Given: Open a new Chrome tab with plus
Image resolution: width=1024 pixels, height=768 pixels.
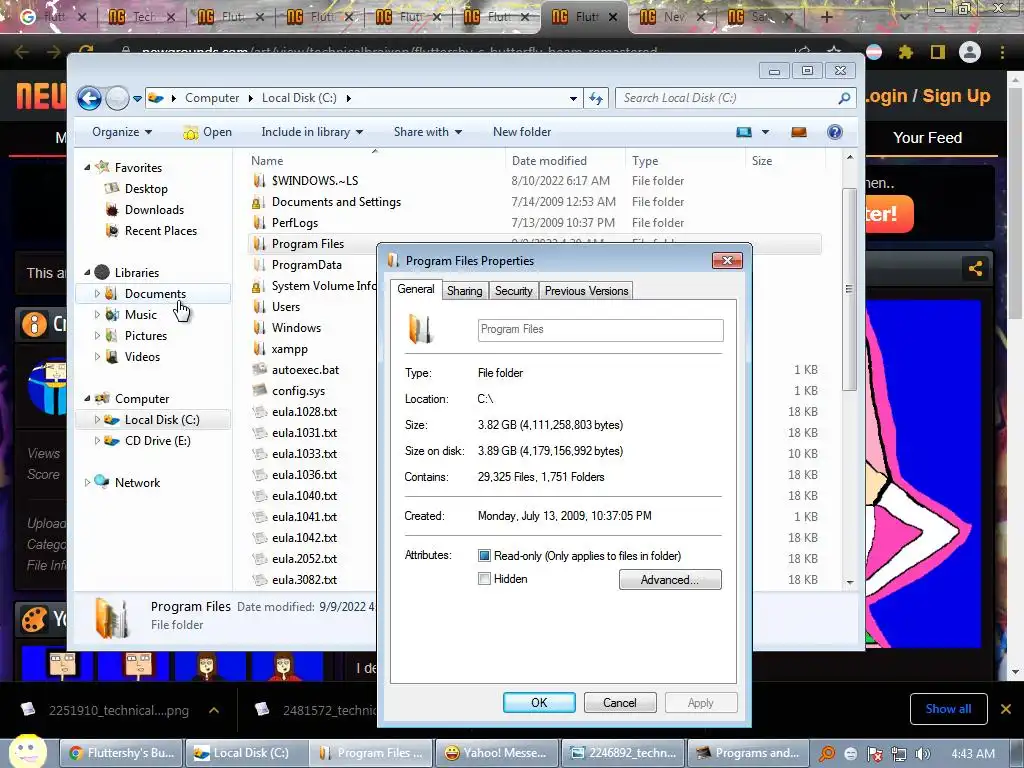Looking at the screenshot, I should coord(826,17).
